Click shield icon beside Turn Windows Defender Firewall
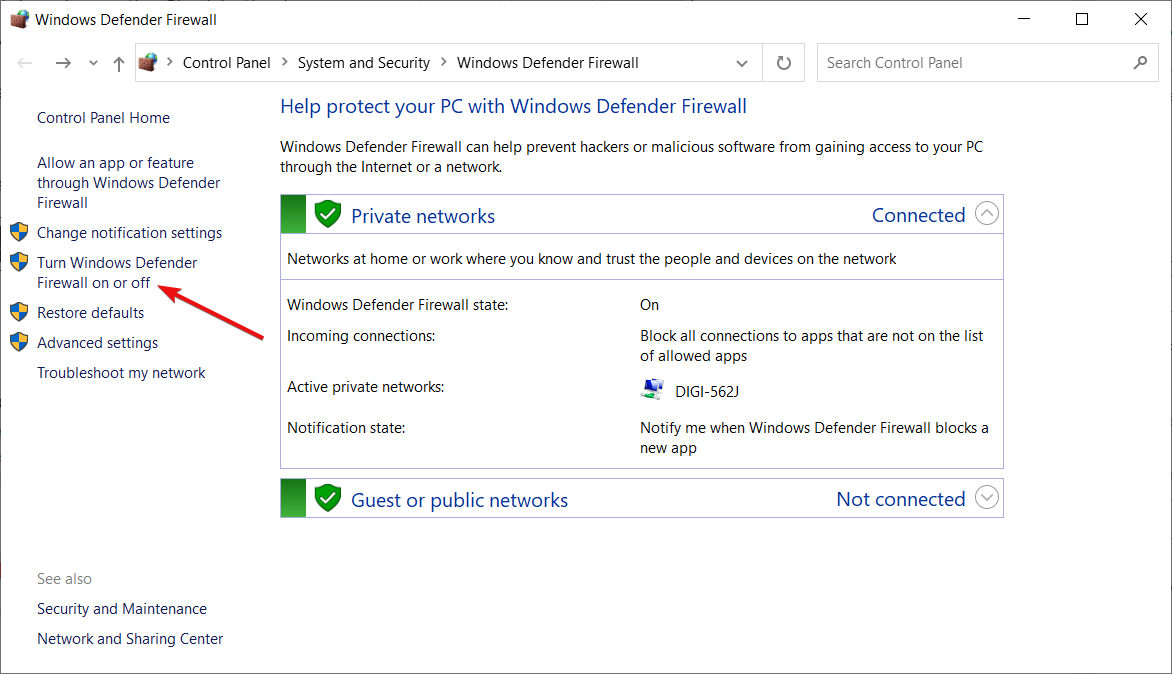Viewport: 1172px width, 674px height. (x=19, y=262)
